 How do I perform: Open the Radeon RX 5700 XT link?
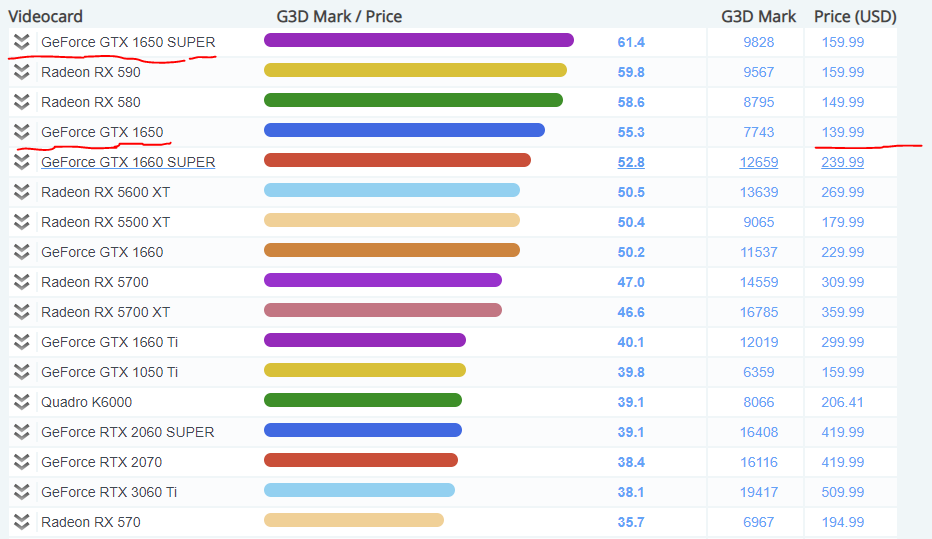[105, 312]
